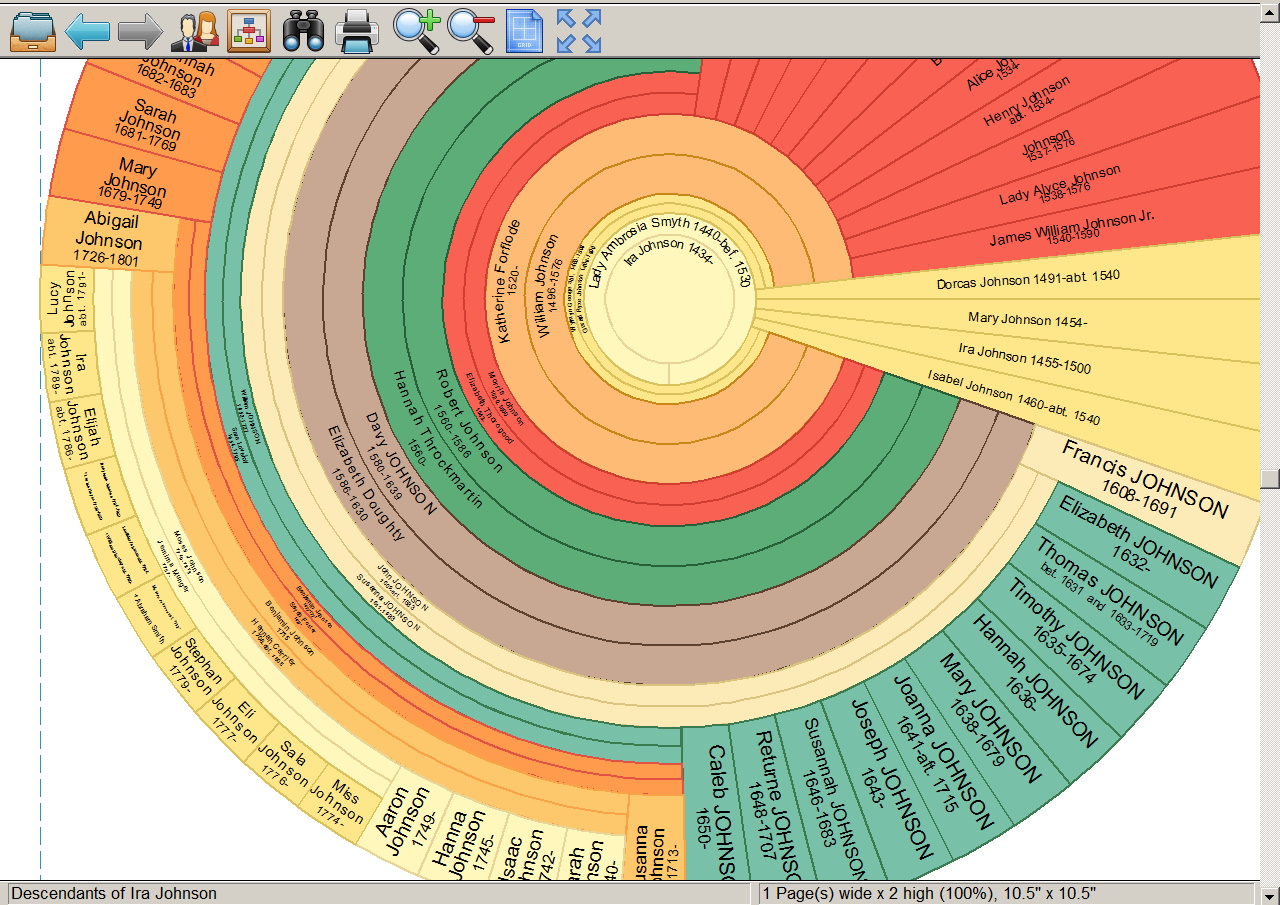Image resolution: width=1280 pixels, height=905 pixels.
Task: Click the scrollbar down arrow
Action: 1270,895
